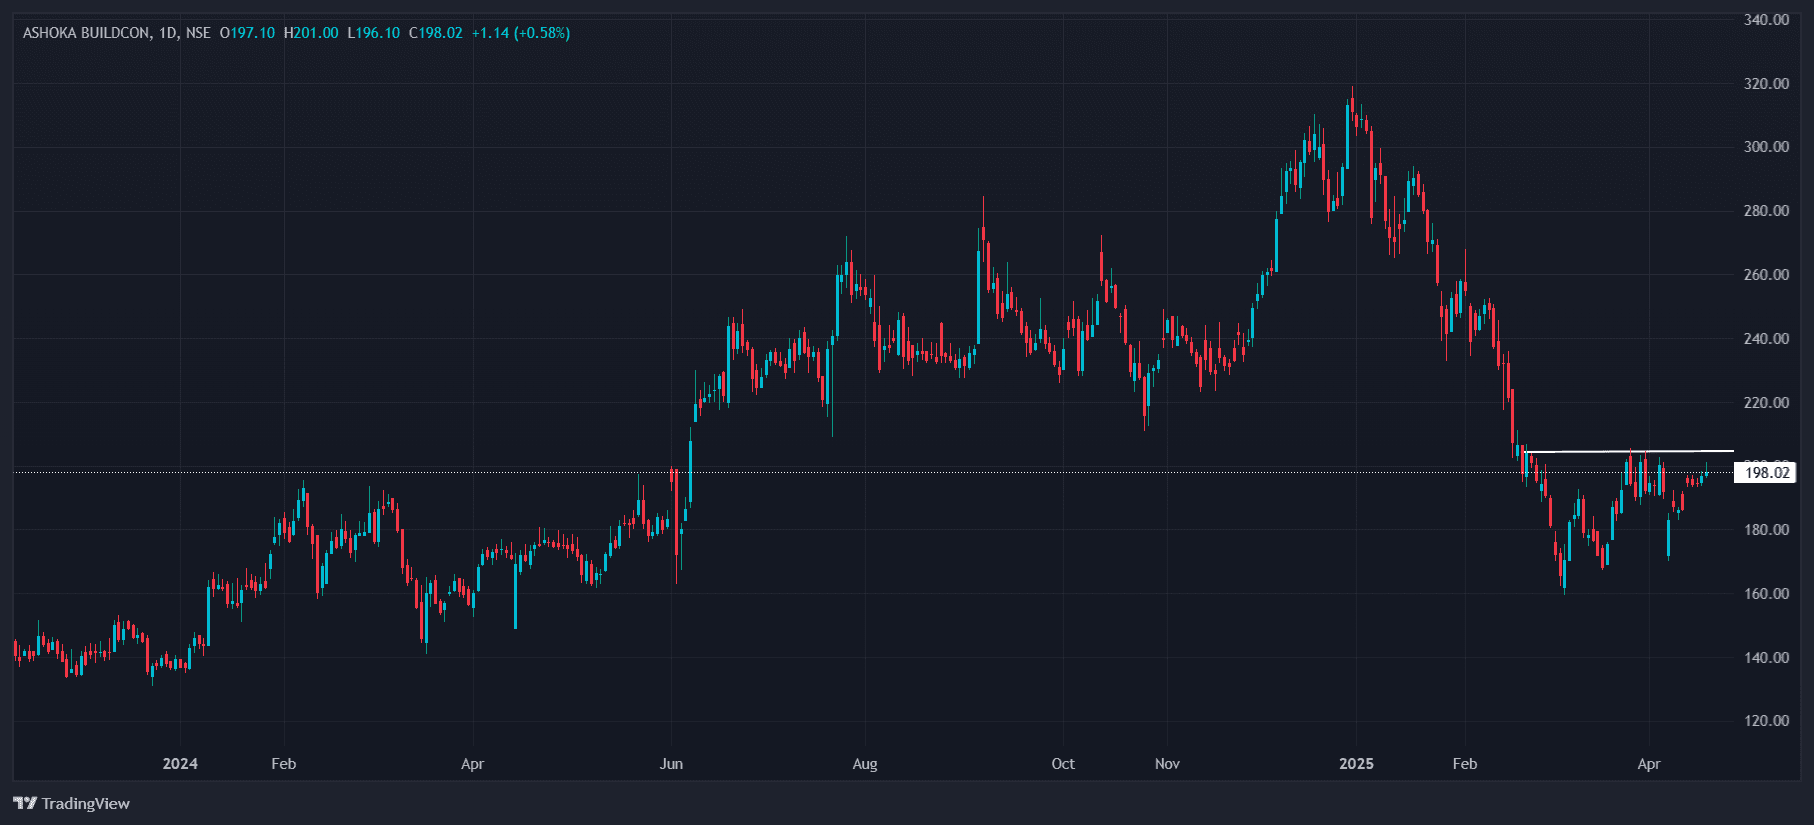This screenshot has width=1814, height=825.
Task: Click the Jun label on time axis
Action: pos(671,764)
